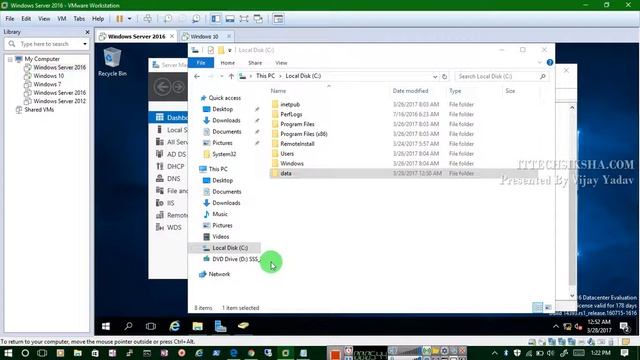
Task: Open the address bar history dropdown
Action: (x=435, y=76)
